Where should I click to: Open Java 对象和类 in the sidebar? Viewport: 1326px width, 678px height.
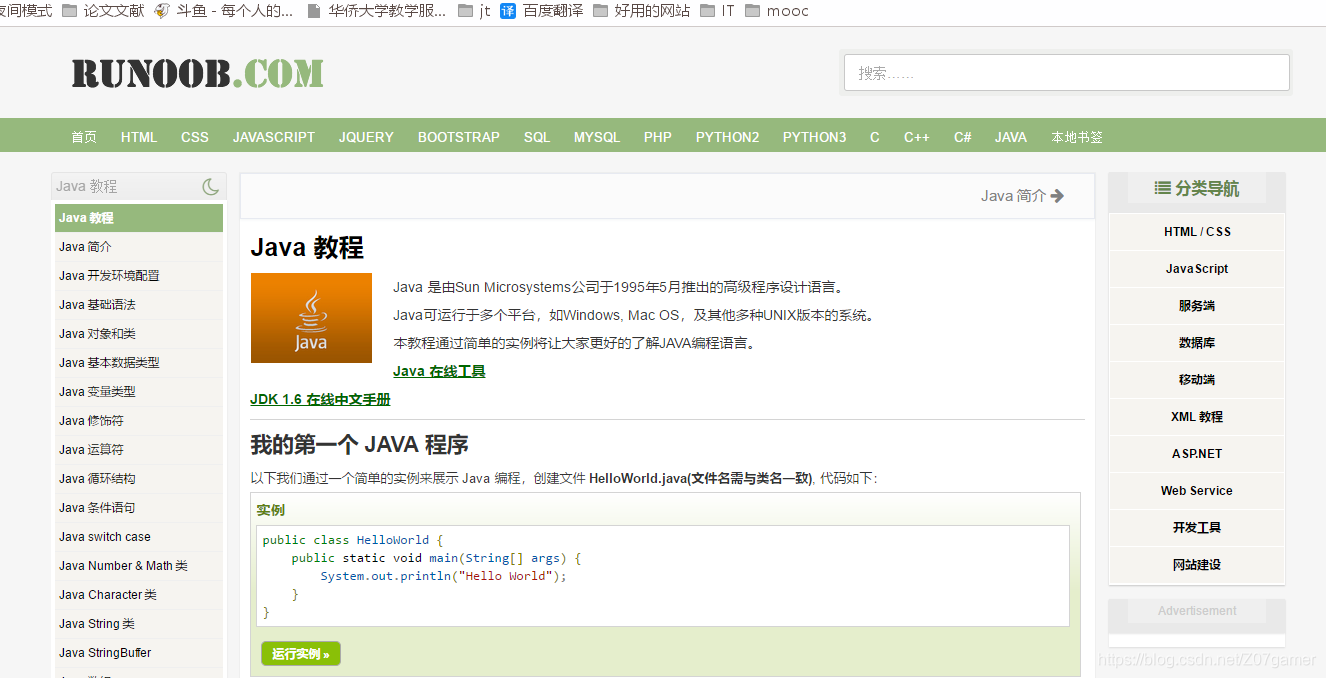(139, 334)
